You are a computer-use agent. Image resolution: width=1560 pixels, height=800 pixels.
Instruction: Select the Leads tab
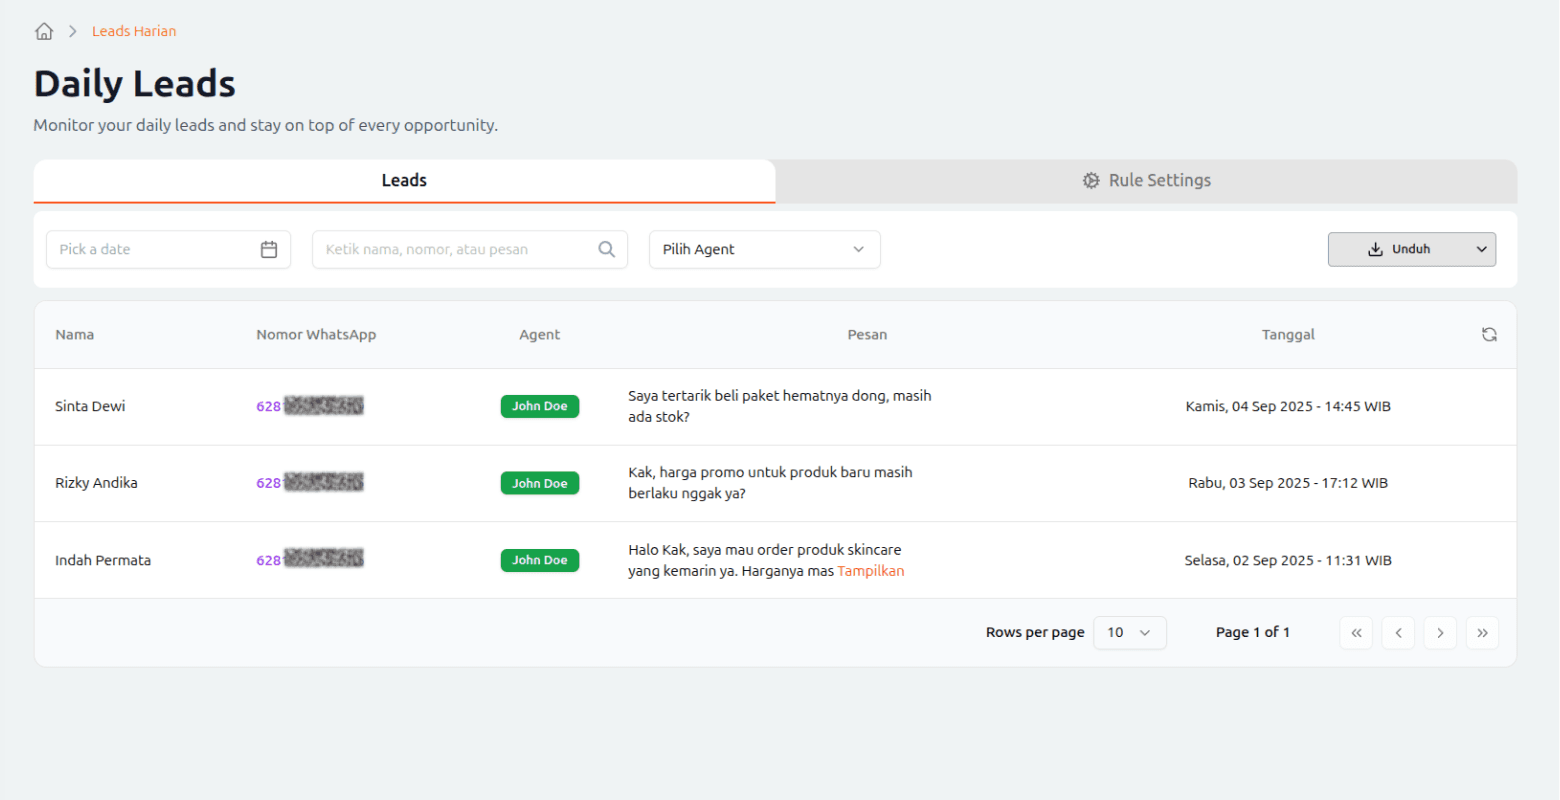point(404,181)
